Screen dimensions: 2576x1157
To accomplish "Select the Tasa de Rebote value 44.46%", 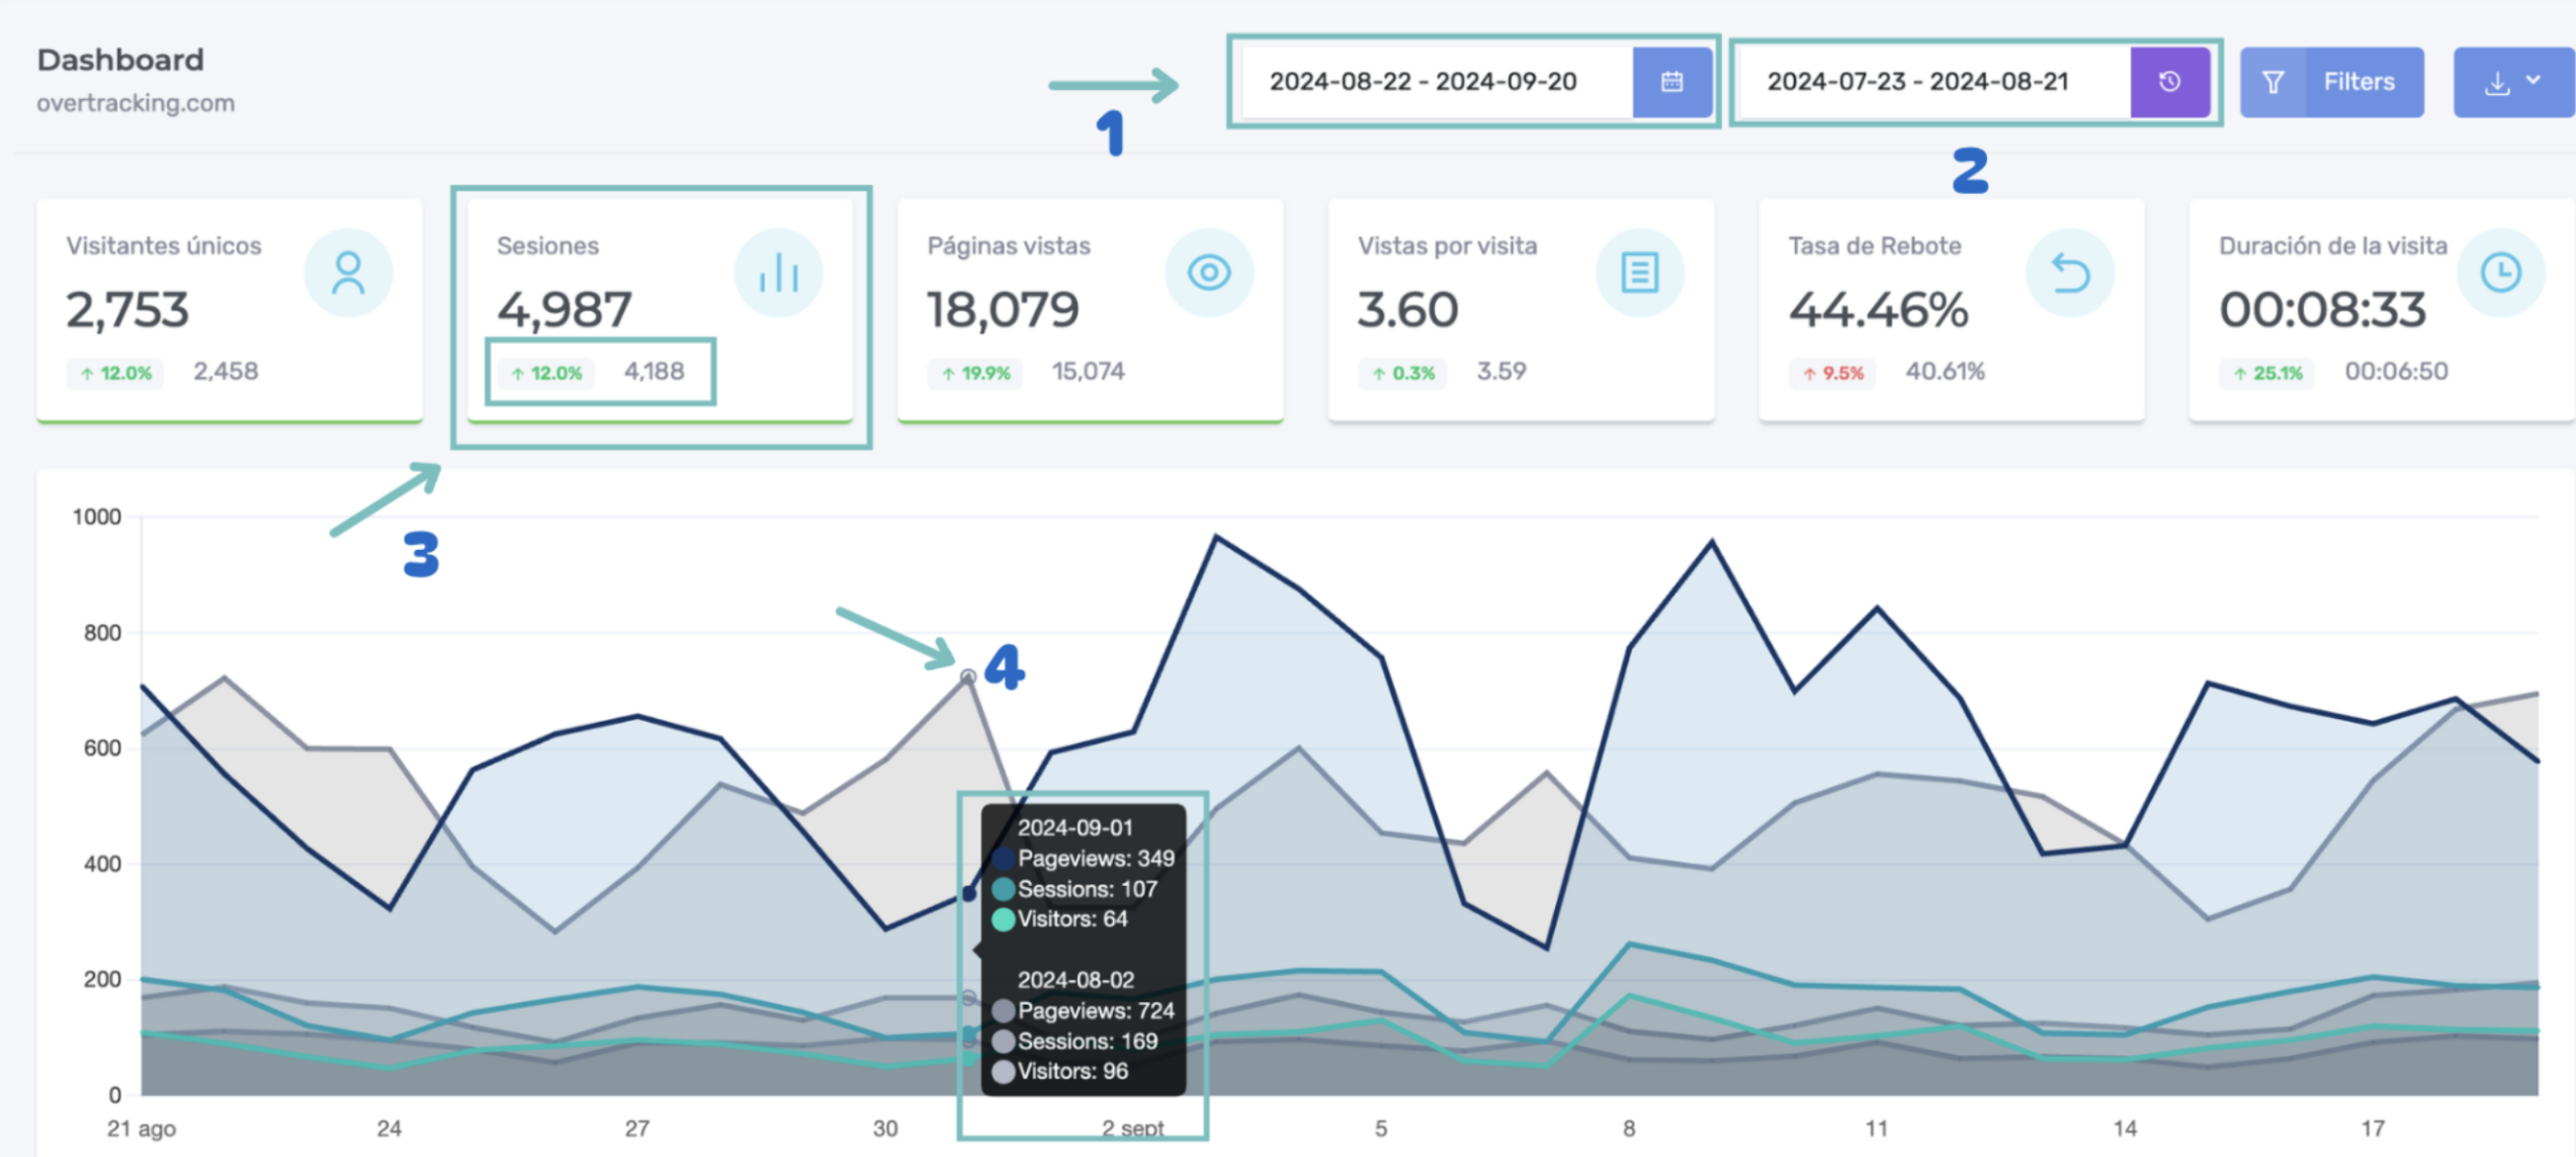I will pos(1878,310).
